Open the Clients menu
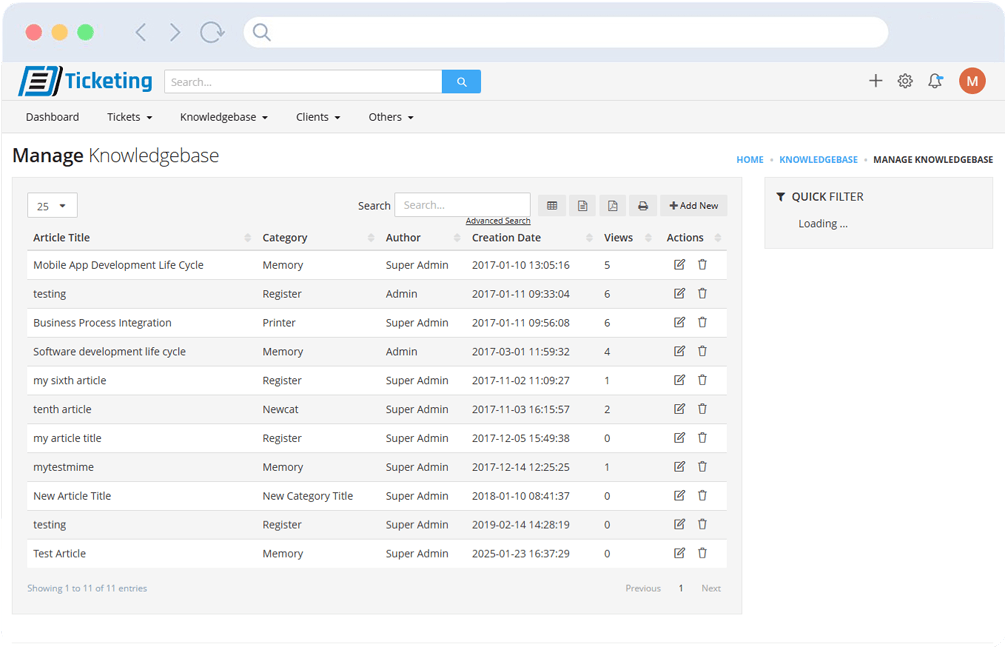This screenshot has height=647, width=1005. tap(318, 117)
